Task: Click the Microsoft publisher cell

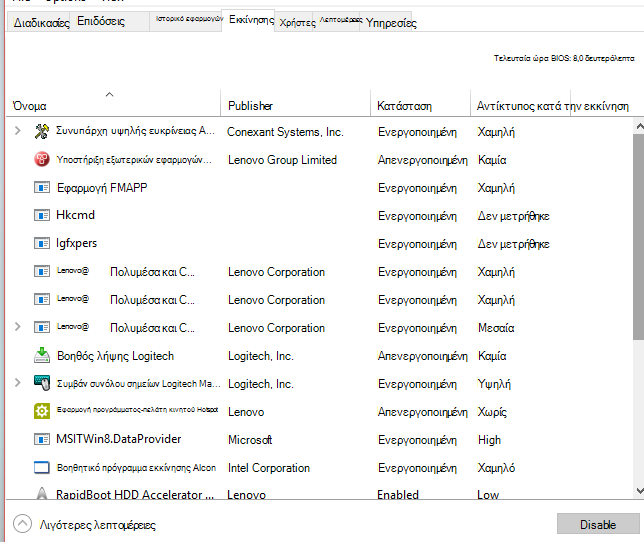Action: coord(250,440)
